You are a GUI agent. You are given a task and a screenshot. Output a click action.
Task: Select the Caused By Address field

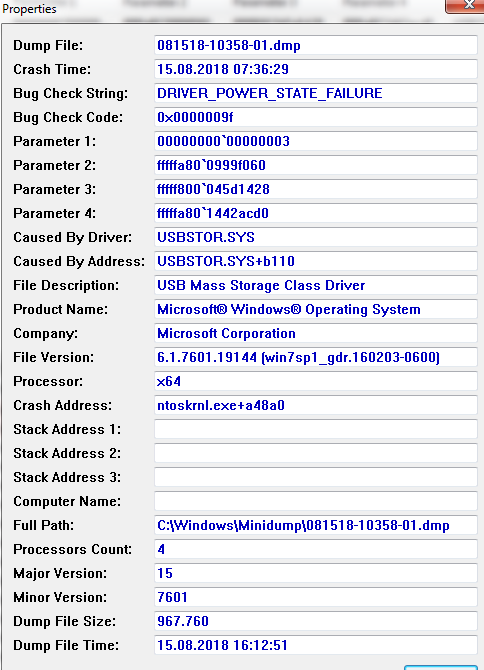(x=316, y=261)
